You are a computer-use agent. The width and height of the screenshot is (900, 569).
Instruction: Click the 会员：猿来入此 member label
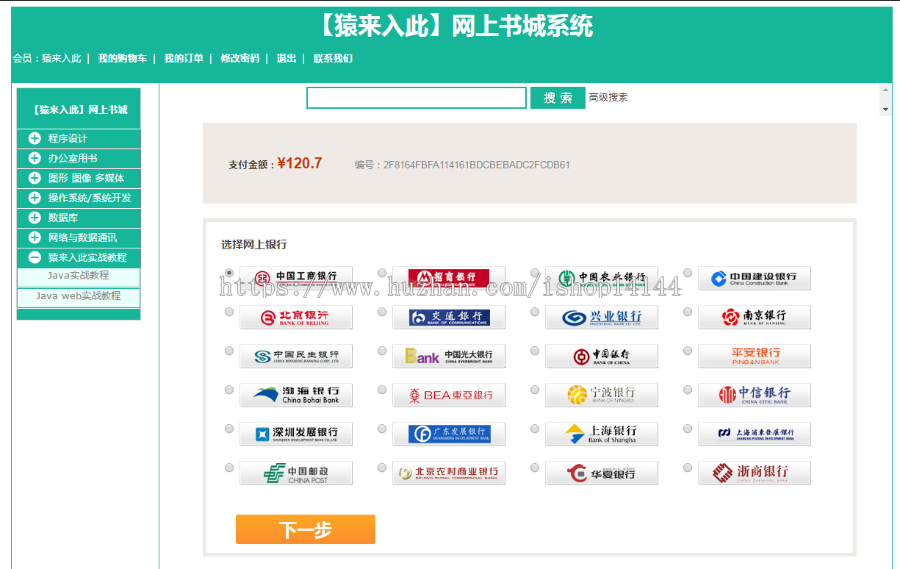coord(47,59)
